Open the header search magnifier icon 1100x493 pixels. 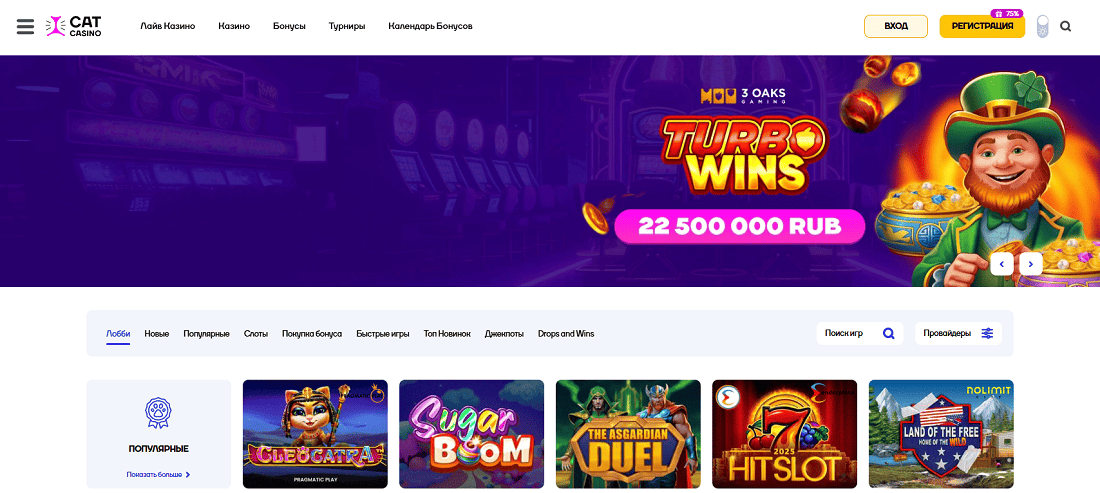tap(1066, 27)
